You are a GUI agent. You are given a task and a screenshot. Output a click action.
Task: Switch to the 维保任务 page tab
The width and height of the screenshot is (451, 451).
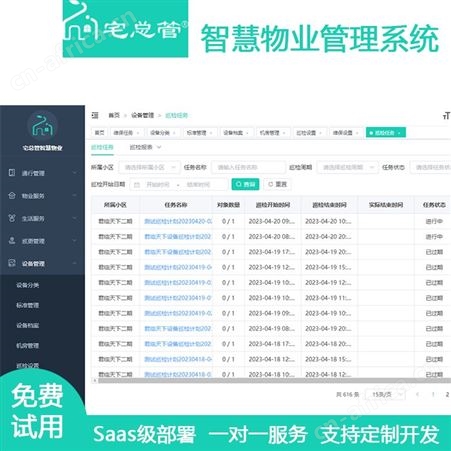126,133
